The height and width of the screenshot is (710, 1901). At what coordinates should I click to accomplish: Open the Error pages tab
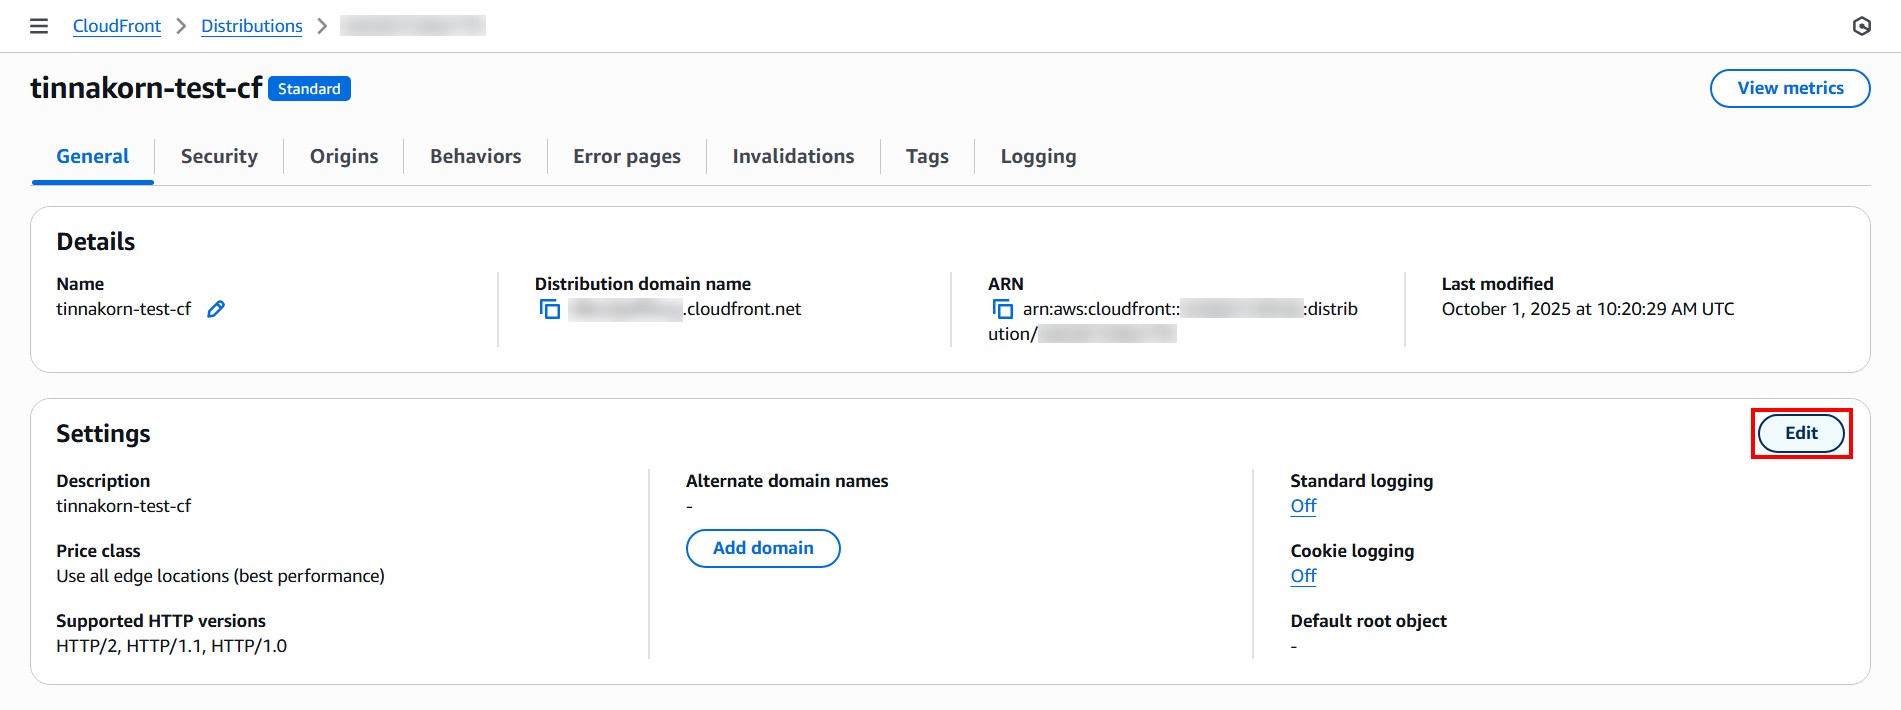(x=627, y=156)
